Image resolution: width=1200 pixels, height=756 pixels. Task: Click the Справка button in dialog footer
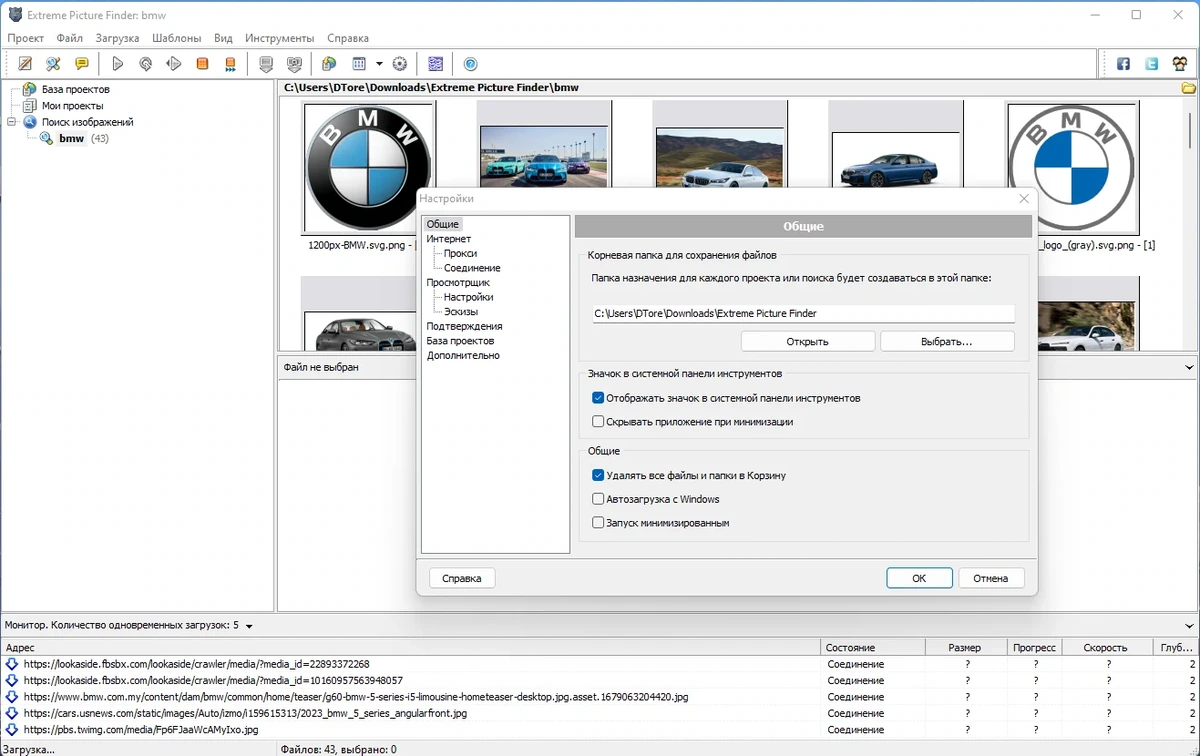pos(462,578)
